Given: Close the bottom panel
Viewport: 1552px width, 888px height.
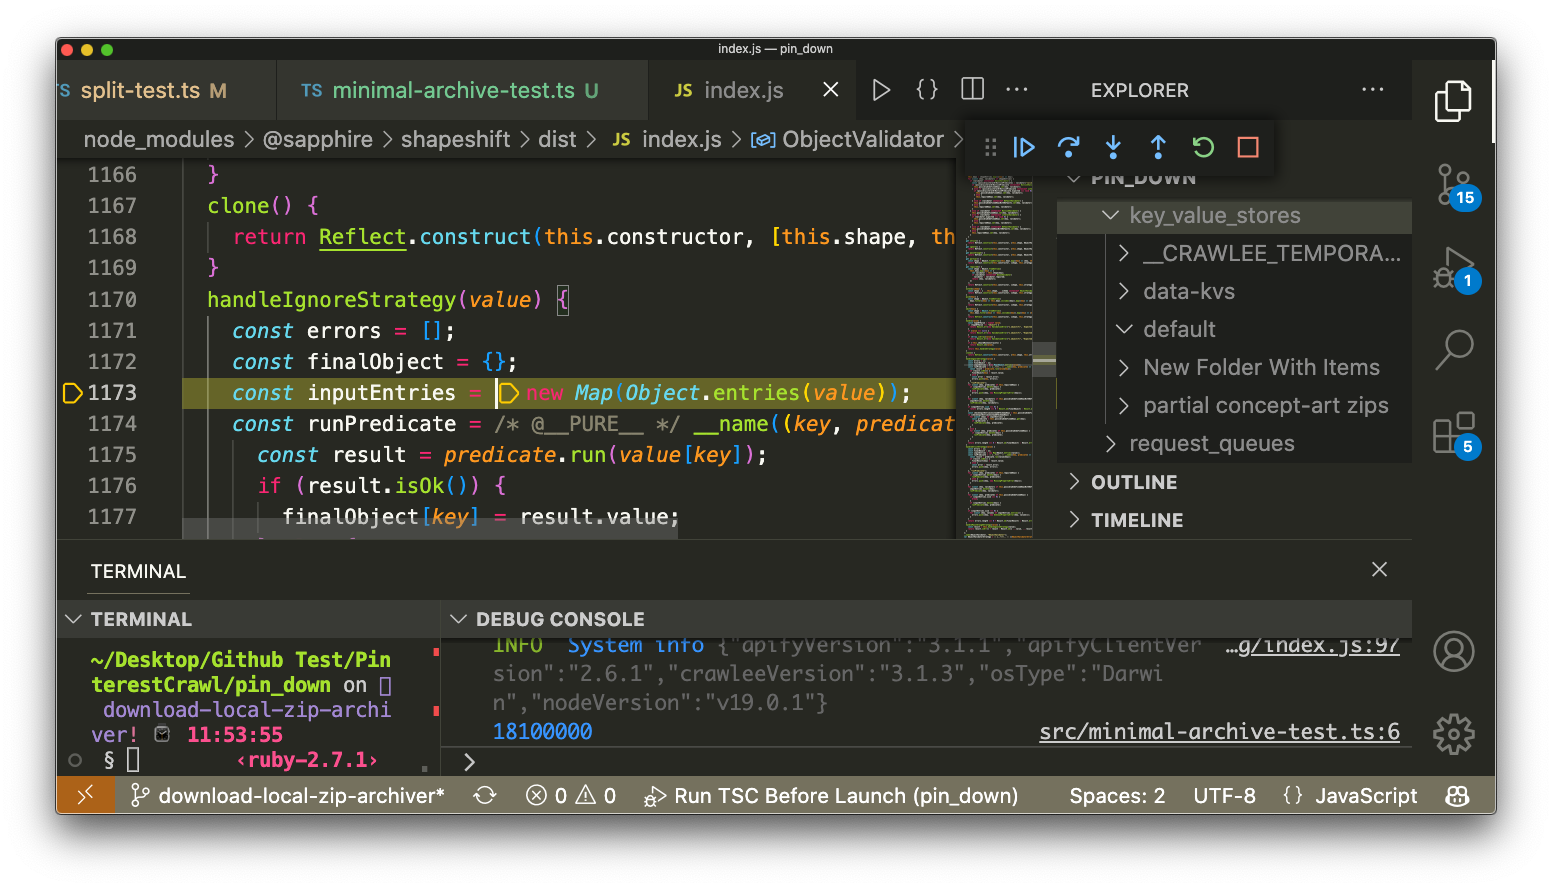Looking at the screenshot, I should [1379, 569].
